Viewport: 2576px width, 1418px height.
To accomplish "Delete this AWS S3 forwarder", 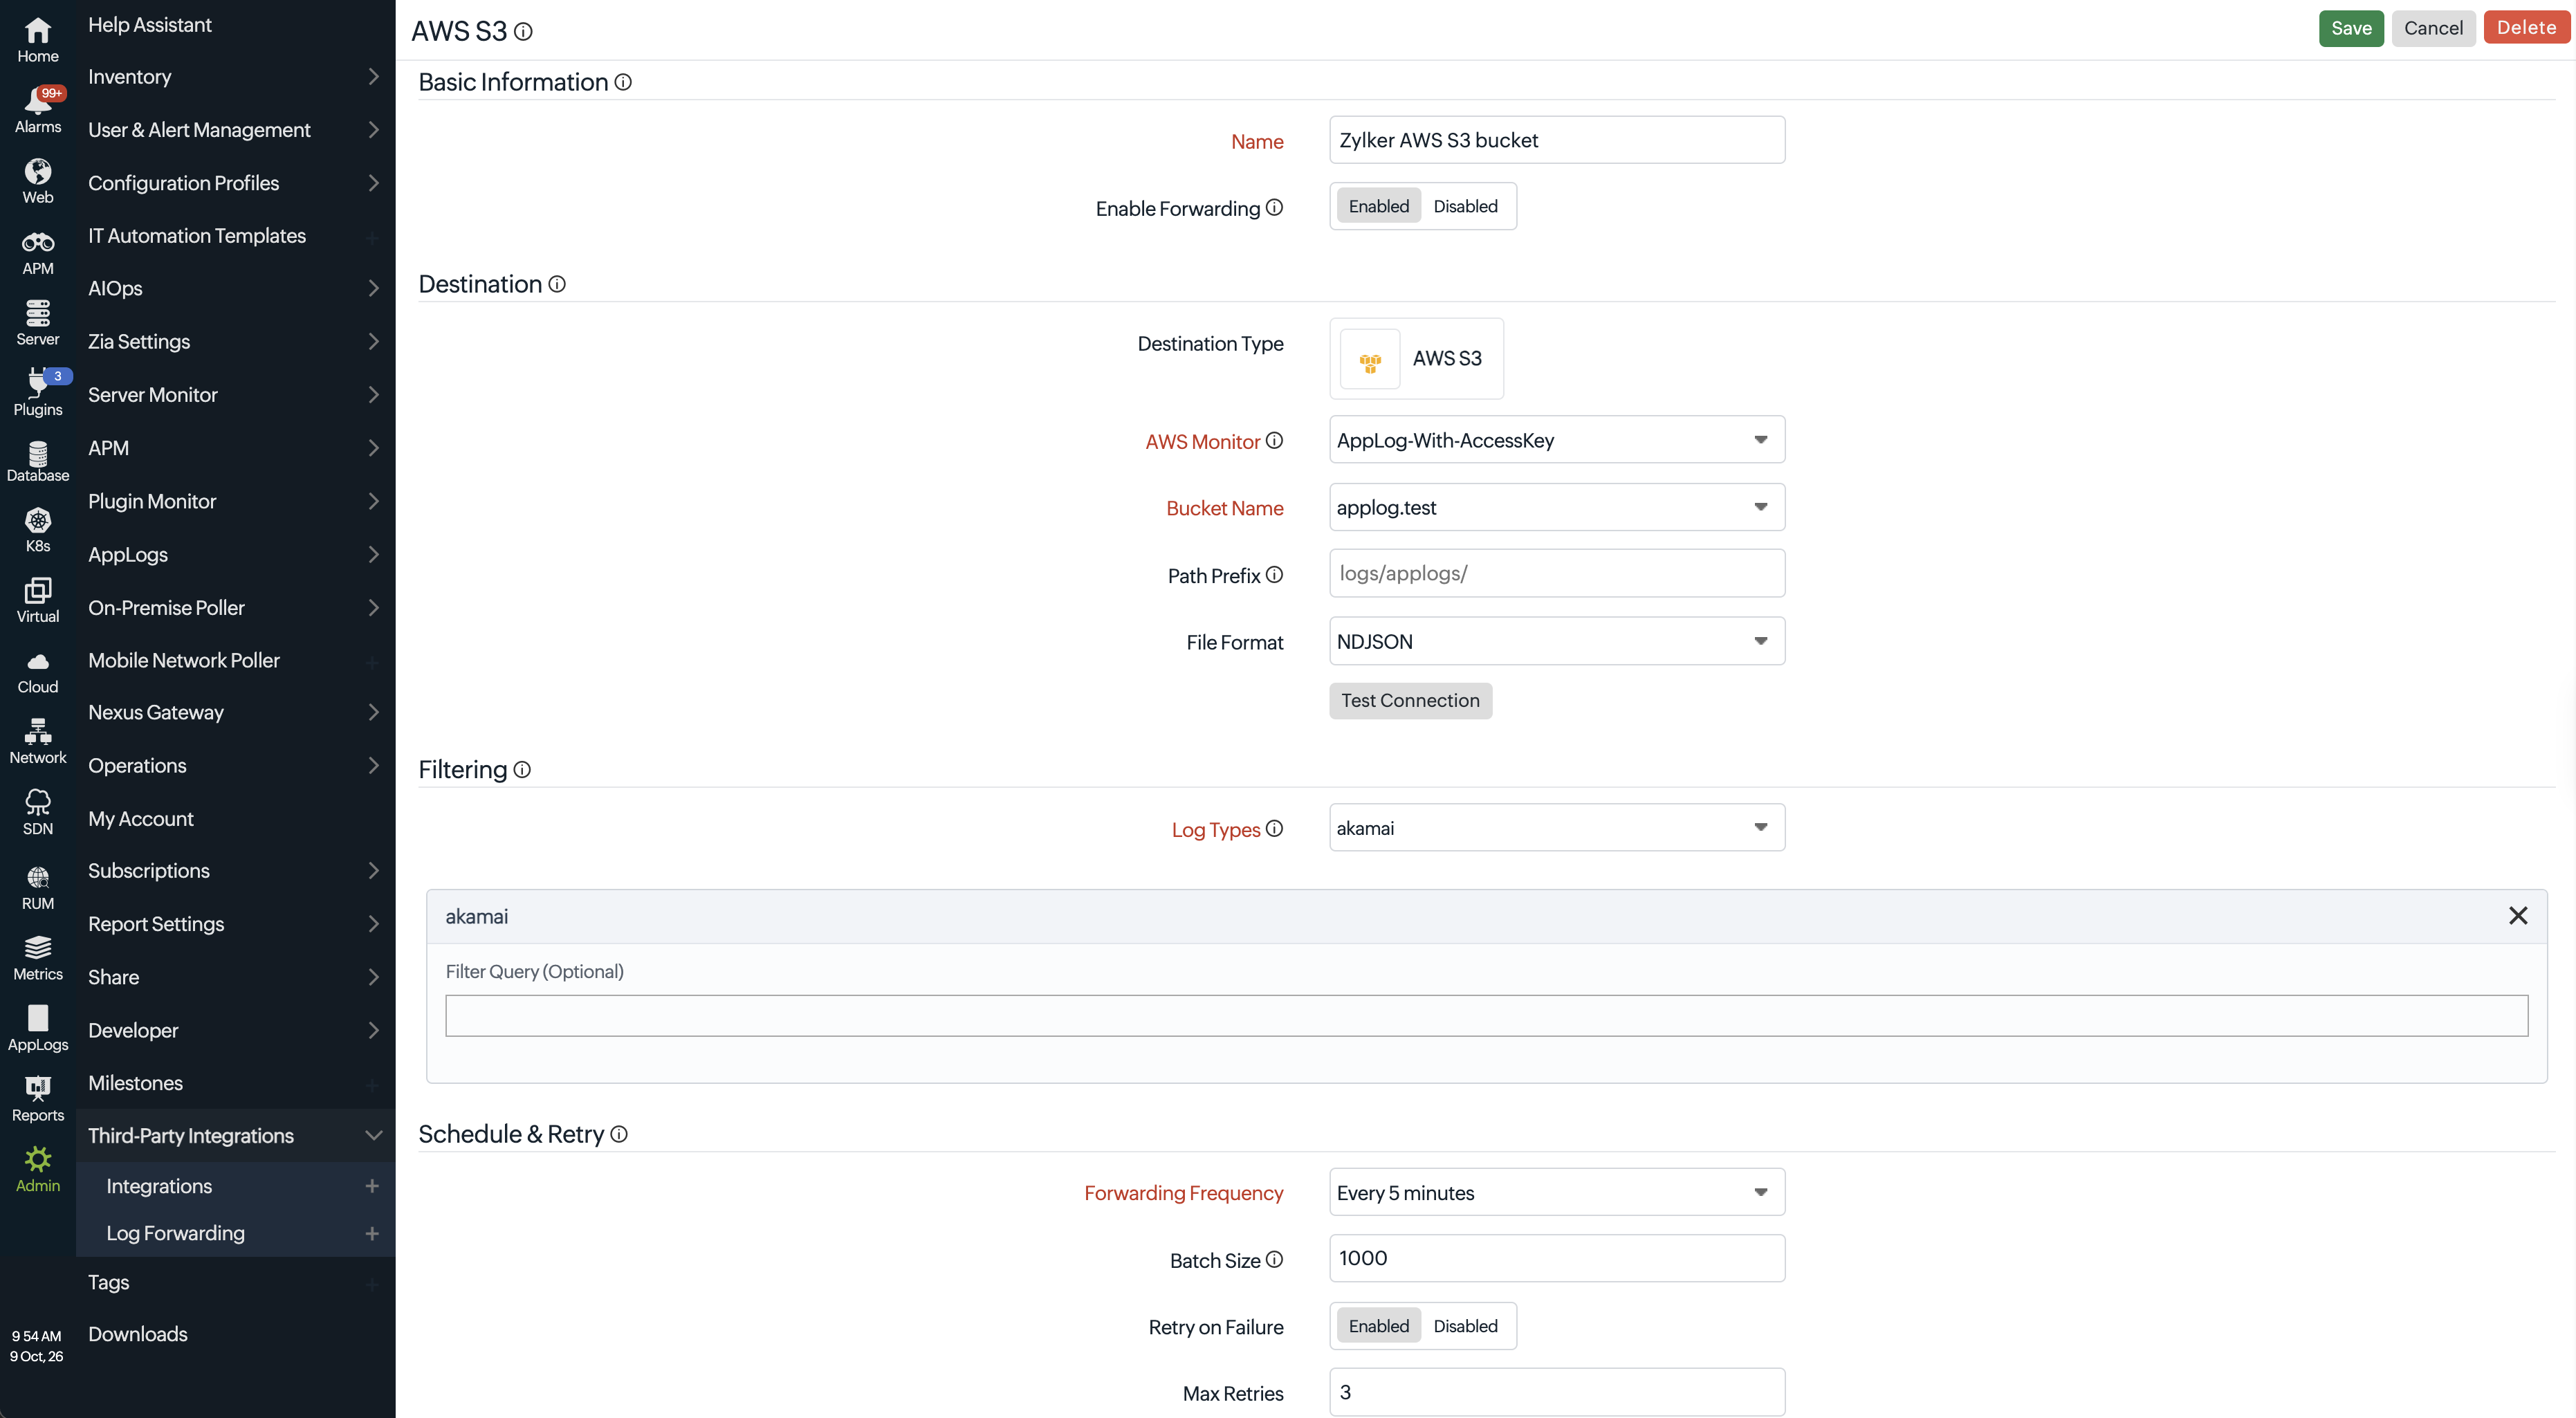I will tap(2526, 28).
